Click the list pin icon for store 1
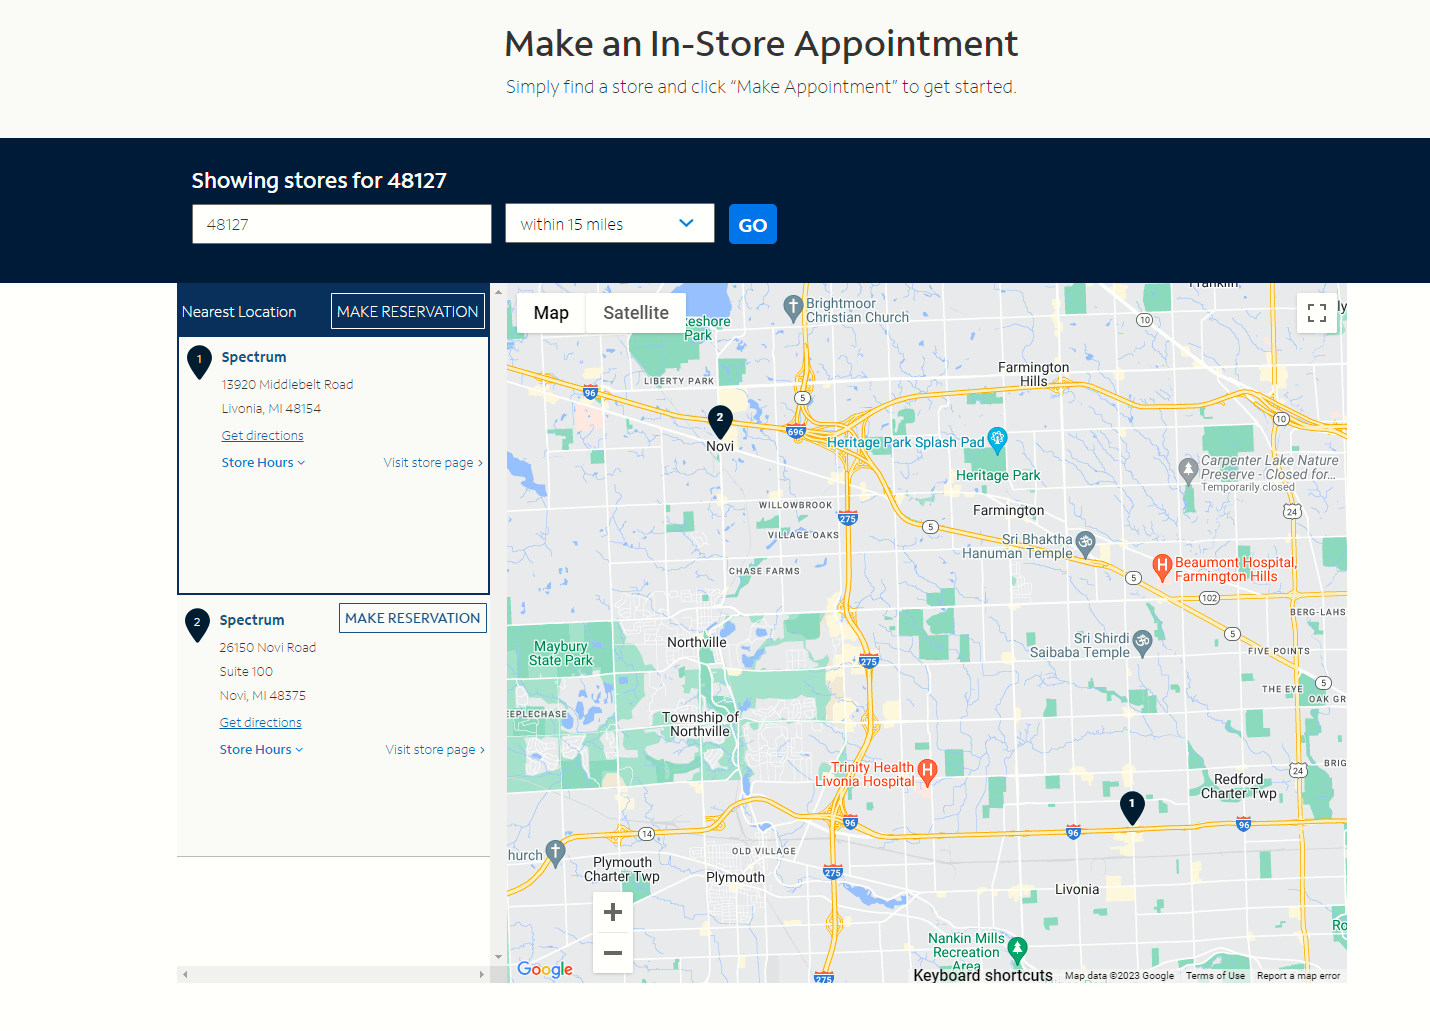The image size is (1430, 1031). click(199, 362)
